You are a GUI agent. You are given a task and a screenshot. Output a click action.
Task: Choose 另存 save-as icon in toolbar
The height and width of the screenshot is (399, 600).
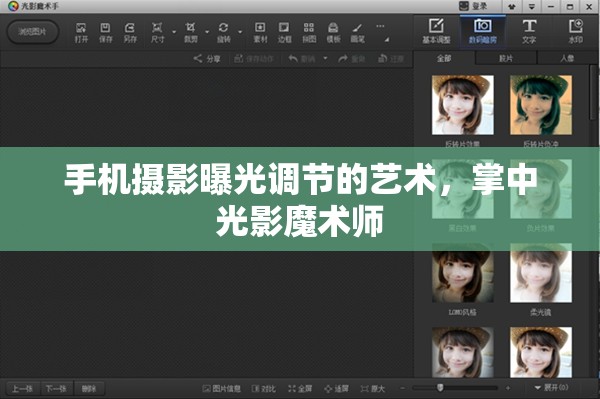pyautogui.click(x=130, y=32)
